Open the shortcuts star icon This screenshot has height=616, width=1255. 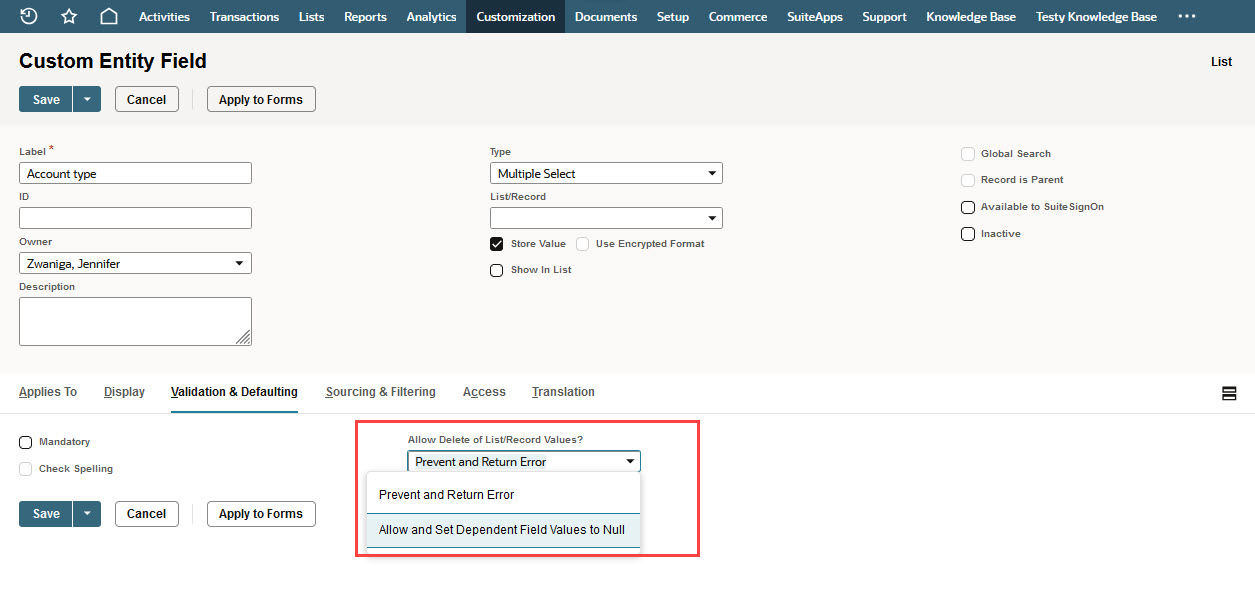(x=68, y=16)
